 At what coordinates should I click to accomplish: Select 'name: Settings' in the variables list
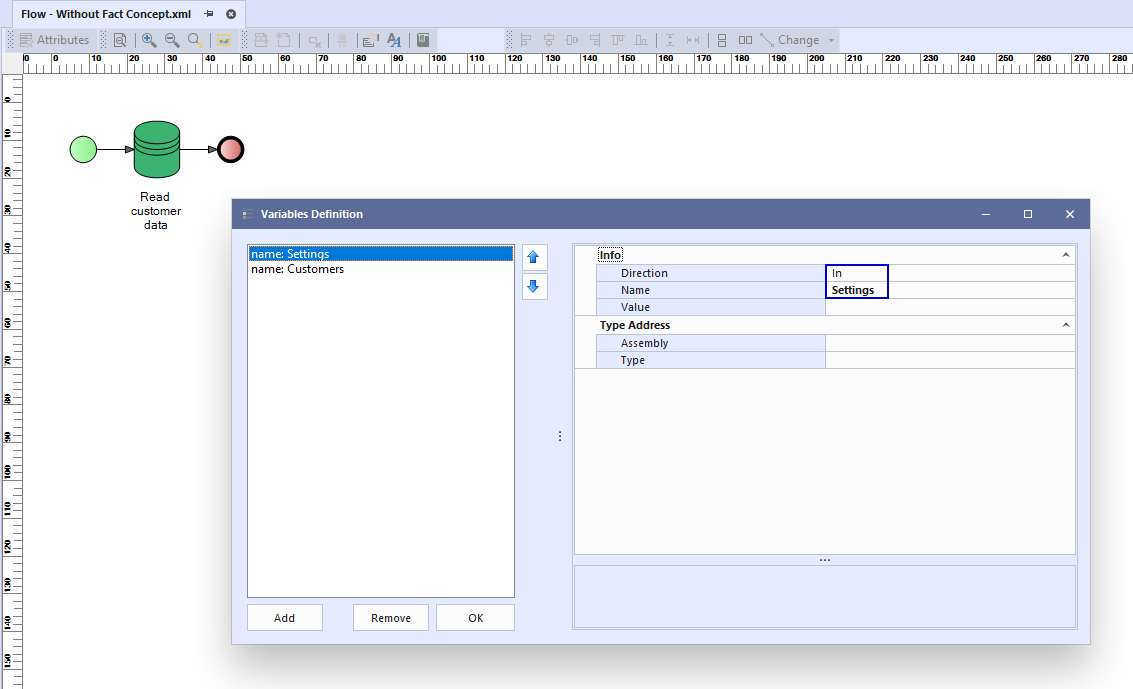click(381, 254)
